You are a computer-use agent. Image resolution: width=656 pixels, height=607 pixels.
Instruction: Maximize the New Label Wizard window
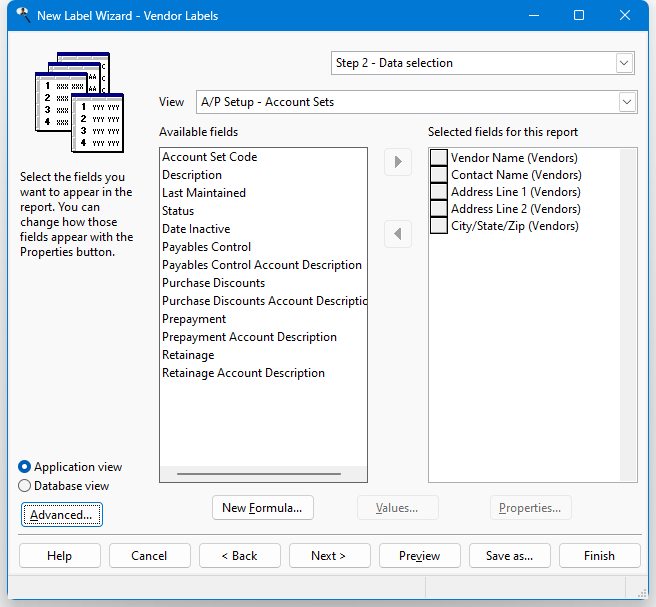click(579, 15)
